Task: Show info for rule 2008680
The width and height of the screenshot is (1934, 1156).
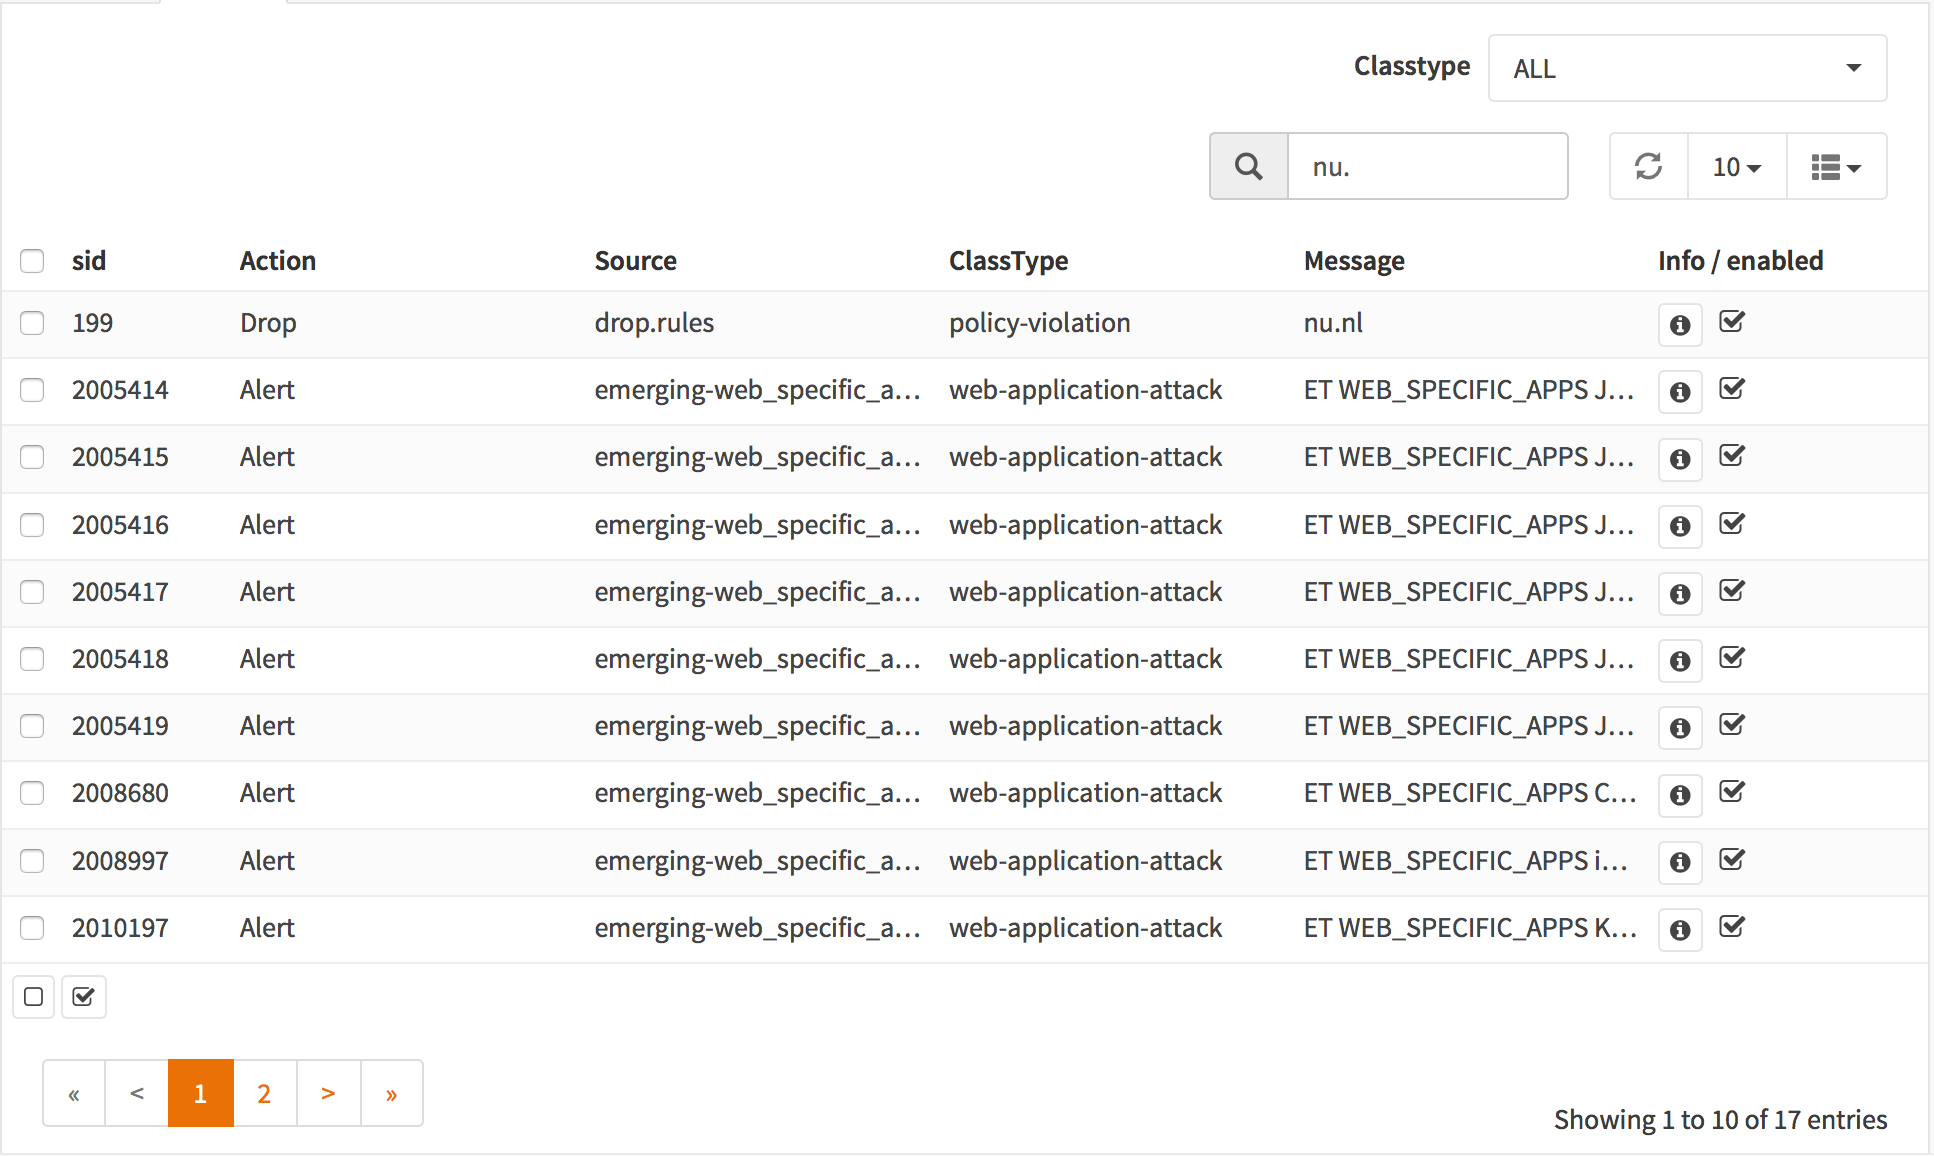Action: coord(1680,795)
